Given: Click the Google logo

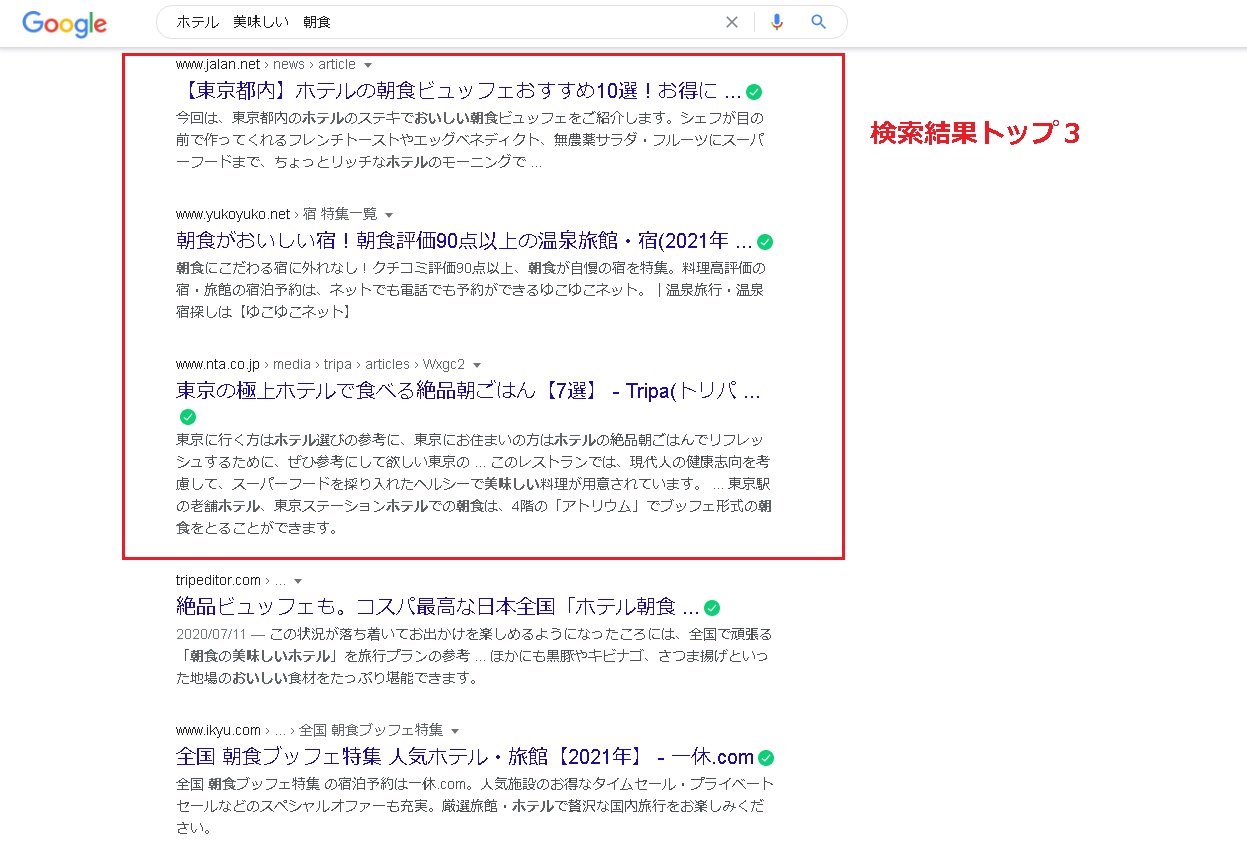Looking at the screenshot, I should click(x=64, y=23).
